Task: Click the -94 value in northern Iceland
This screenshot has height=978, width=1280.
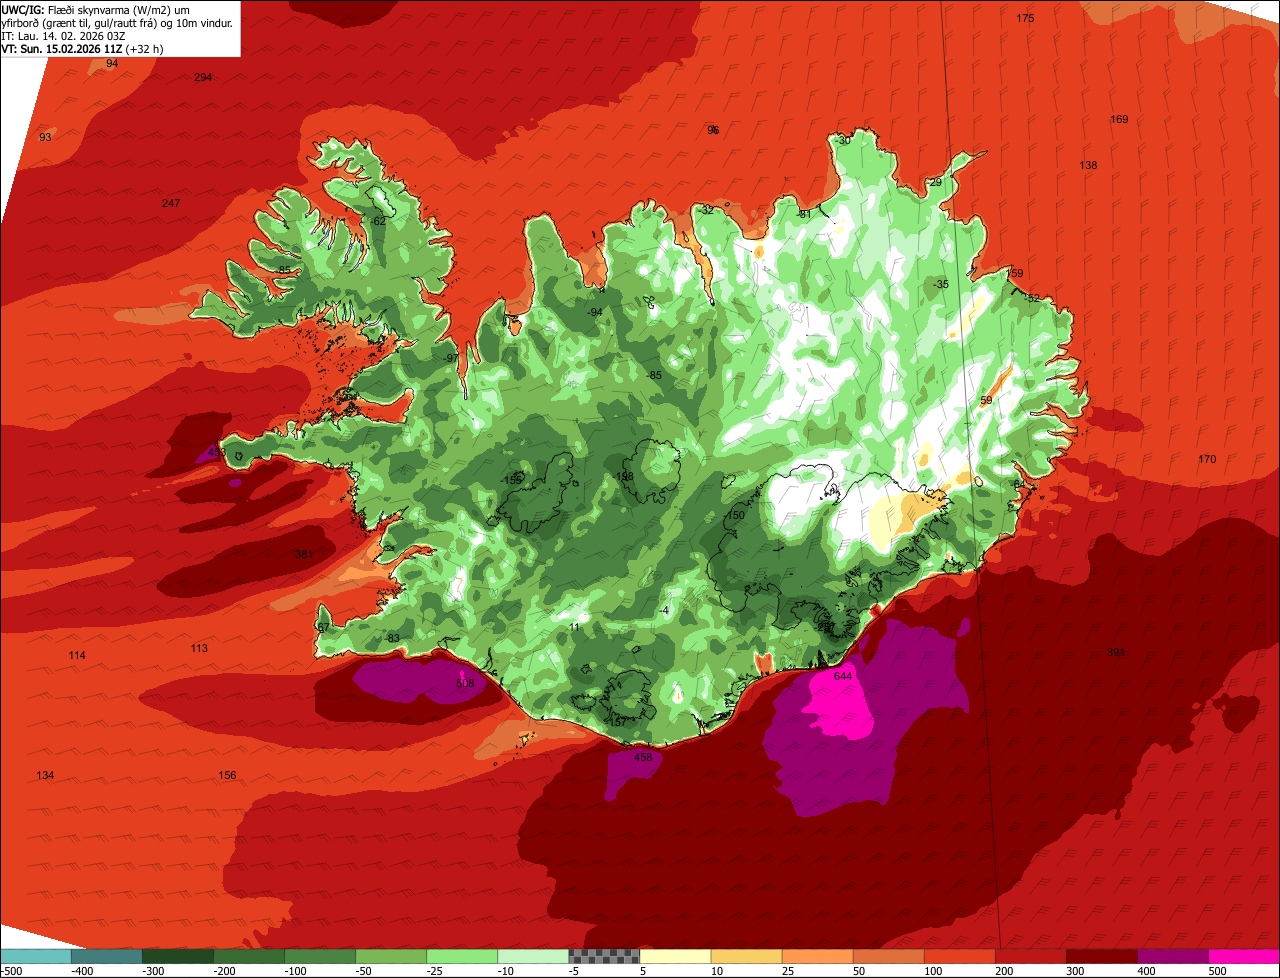Action: 595,313
